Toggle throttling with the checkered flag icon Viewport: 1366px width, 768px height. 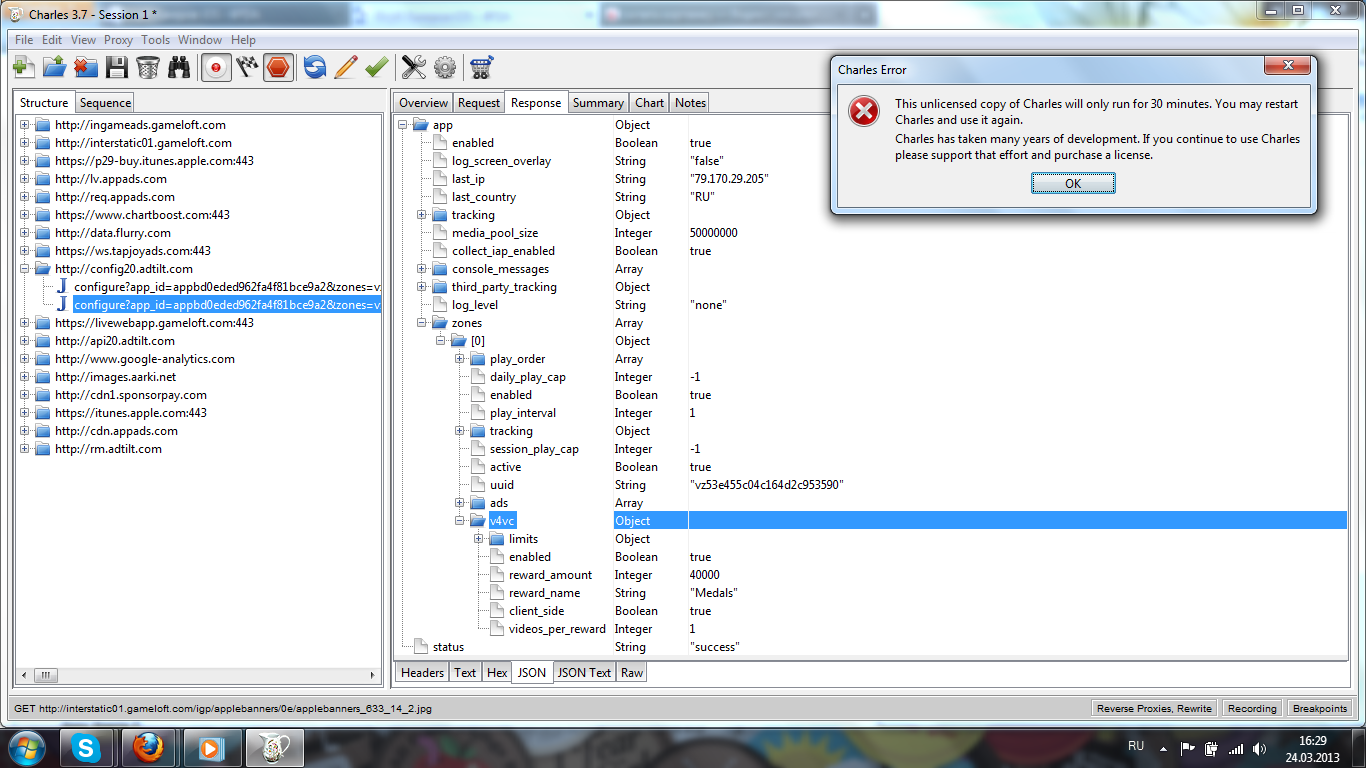point(247,67)
